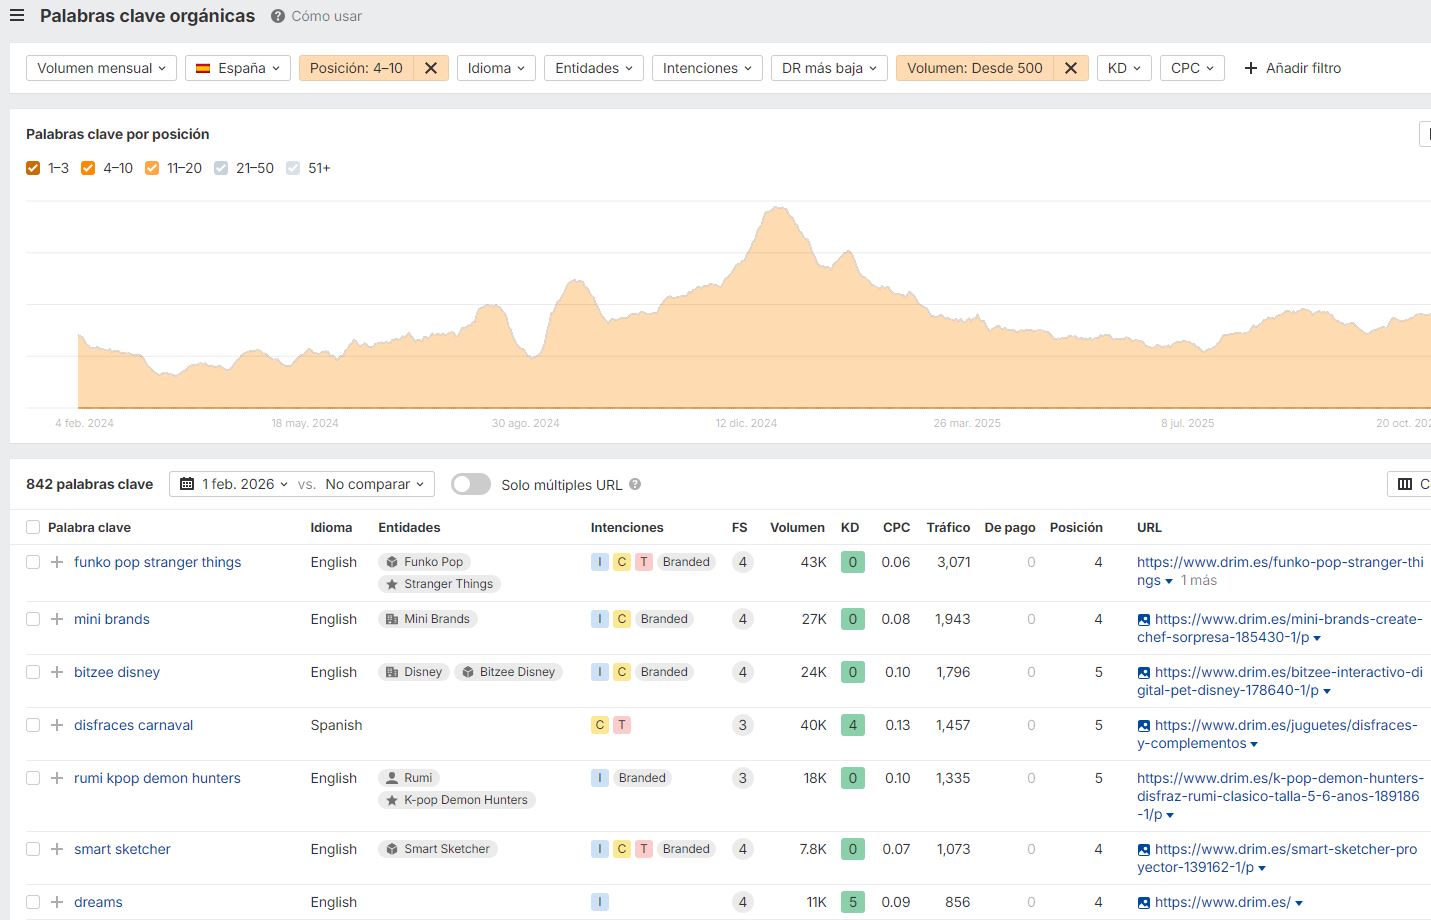1431x920 pixels.
Task: Click the columns icon button
Action: tap(1405, 484)
